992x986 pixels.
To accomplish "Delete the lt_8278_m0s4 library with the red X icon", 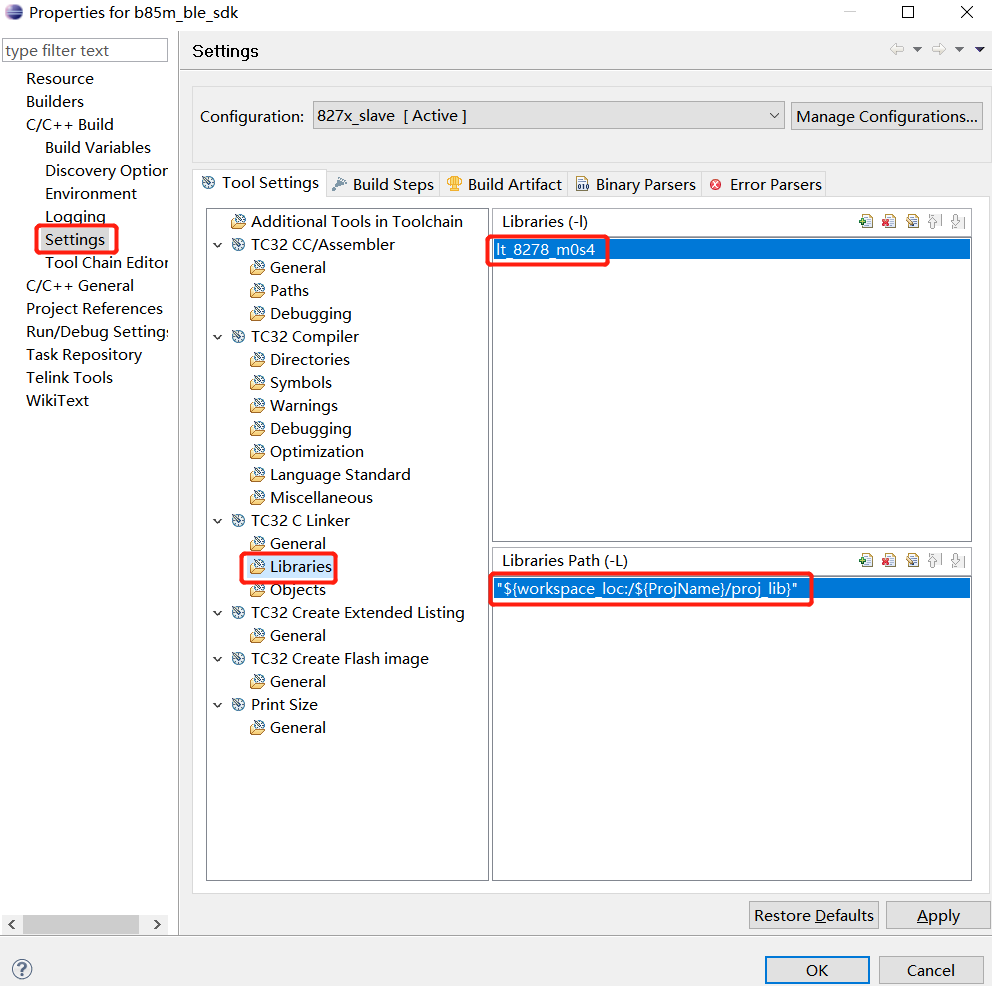I will click(889, 220).
